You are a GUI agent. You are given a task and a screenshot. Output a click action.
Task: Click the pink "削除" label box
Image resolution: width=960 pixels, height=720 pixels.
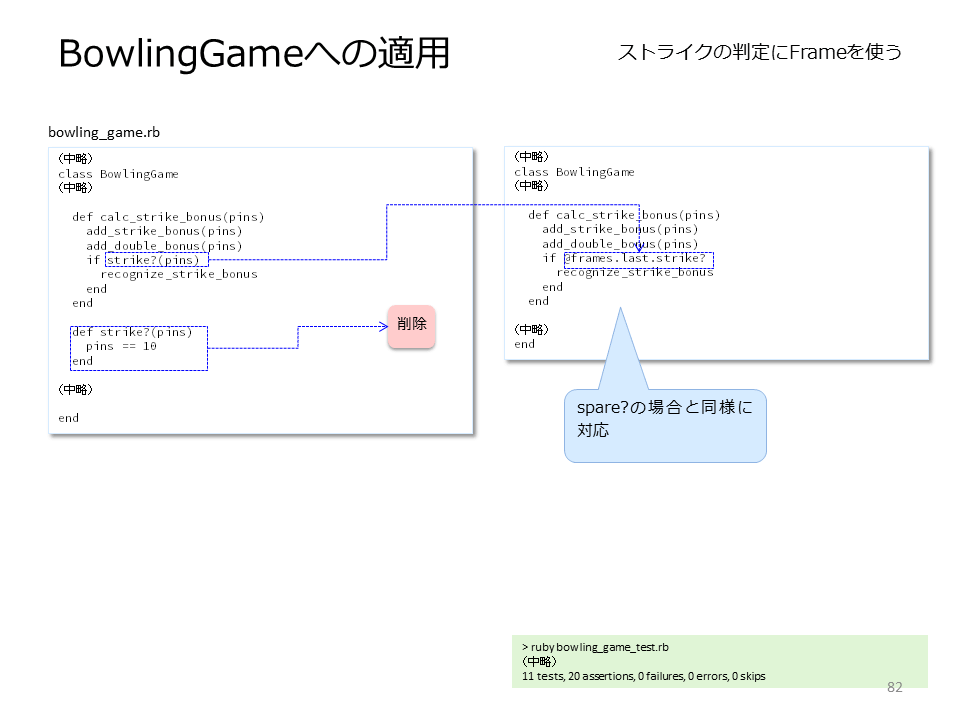pyautogui.click(x=411, y=327)
